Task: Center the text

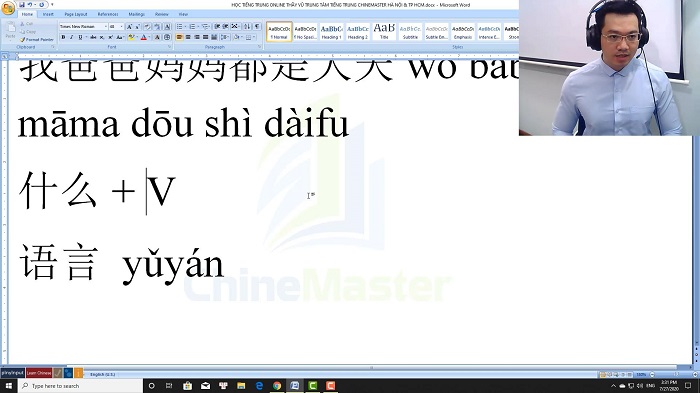Action: [x=188, y=37]
